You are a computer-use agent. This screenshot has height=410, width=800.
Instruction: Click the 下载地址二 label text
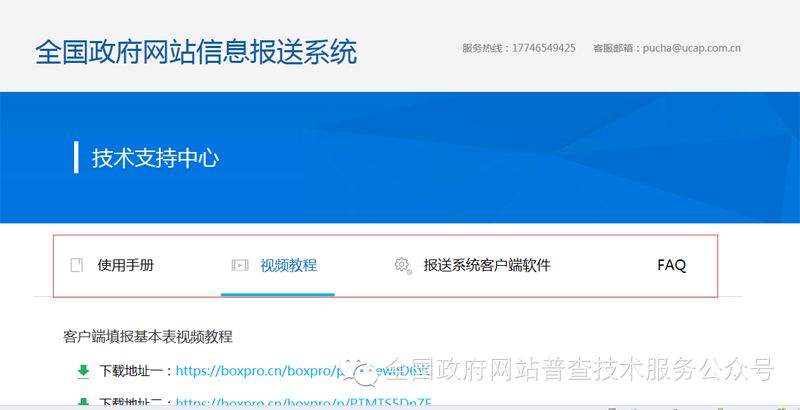(136, 403)
